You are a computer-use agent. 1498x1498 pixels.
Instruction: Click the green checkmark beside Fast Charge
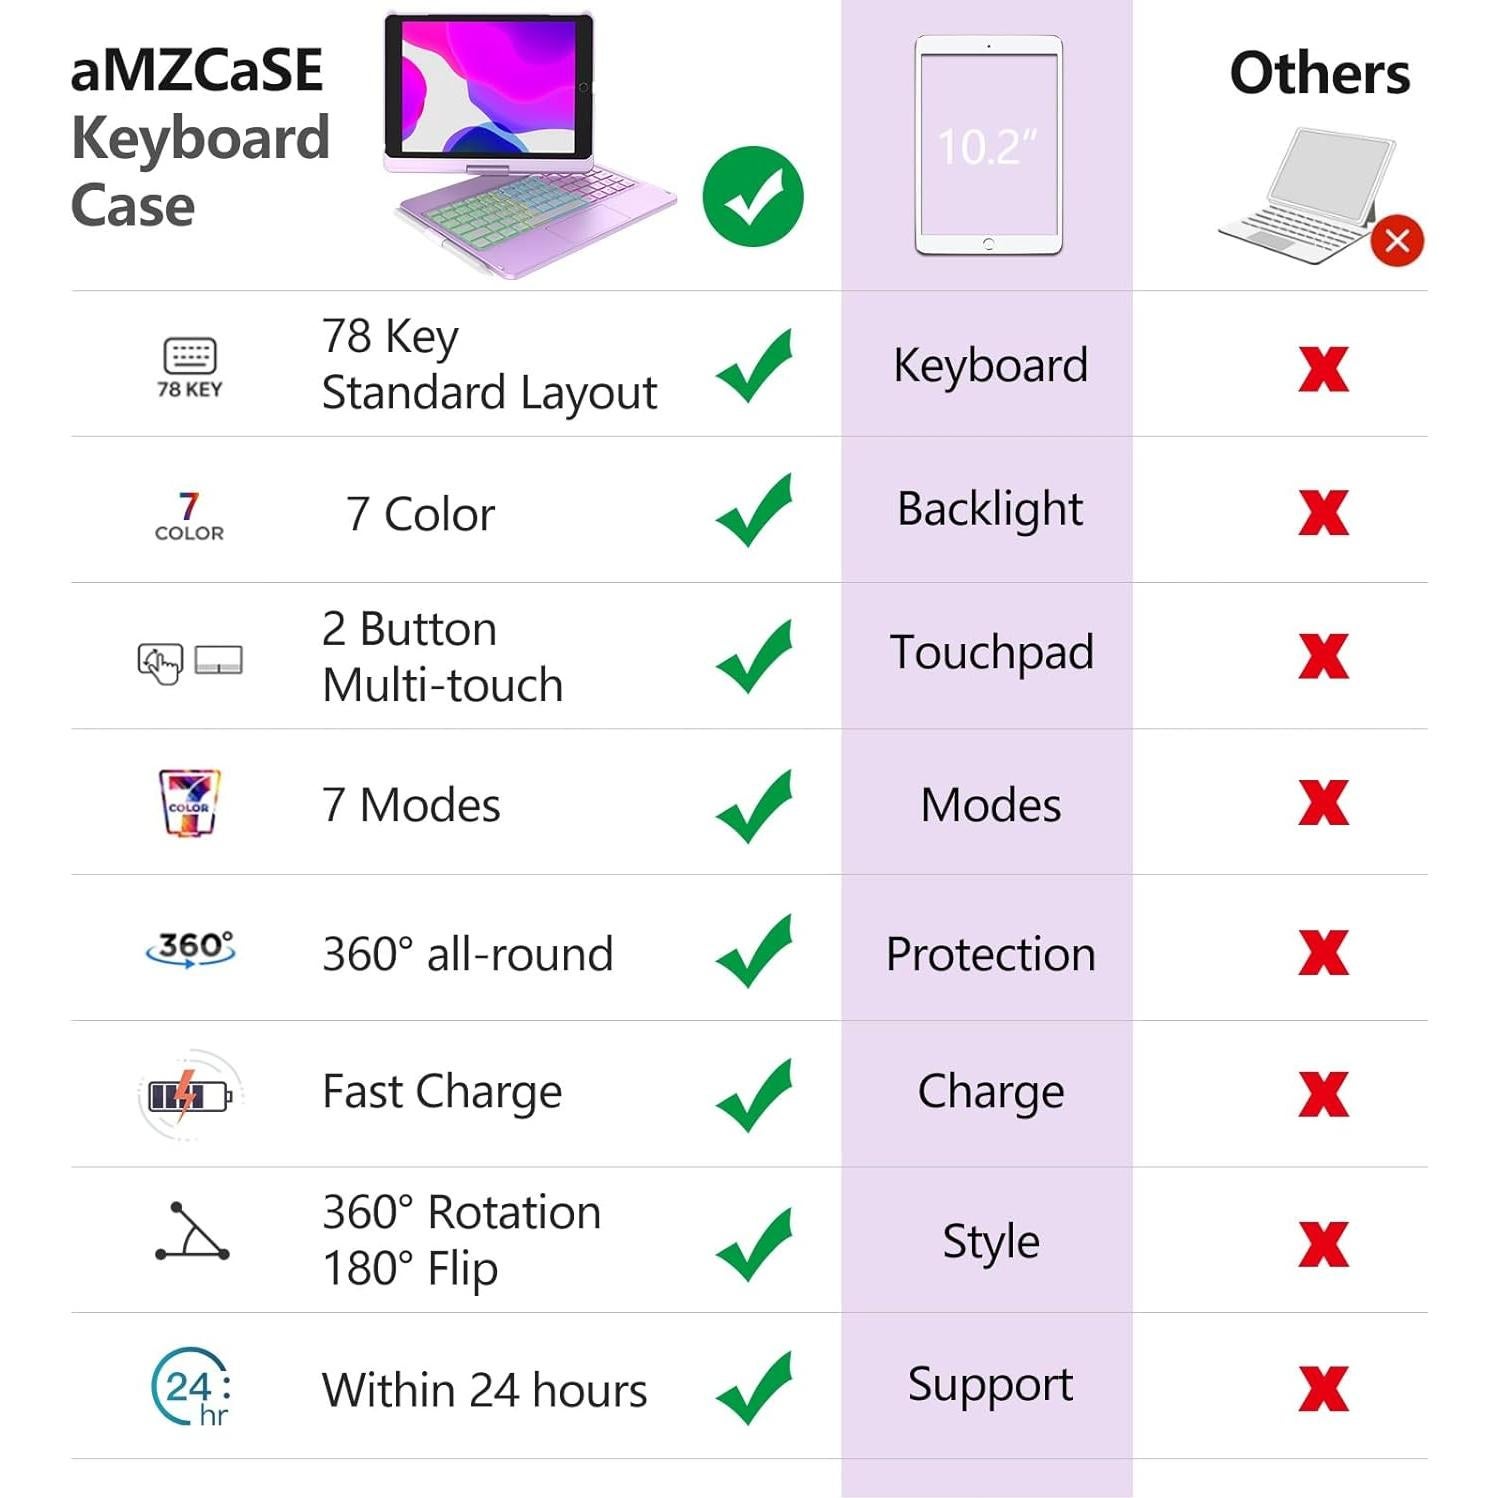(754, 1095)
